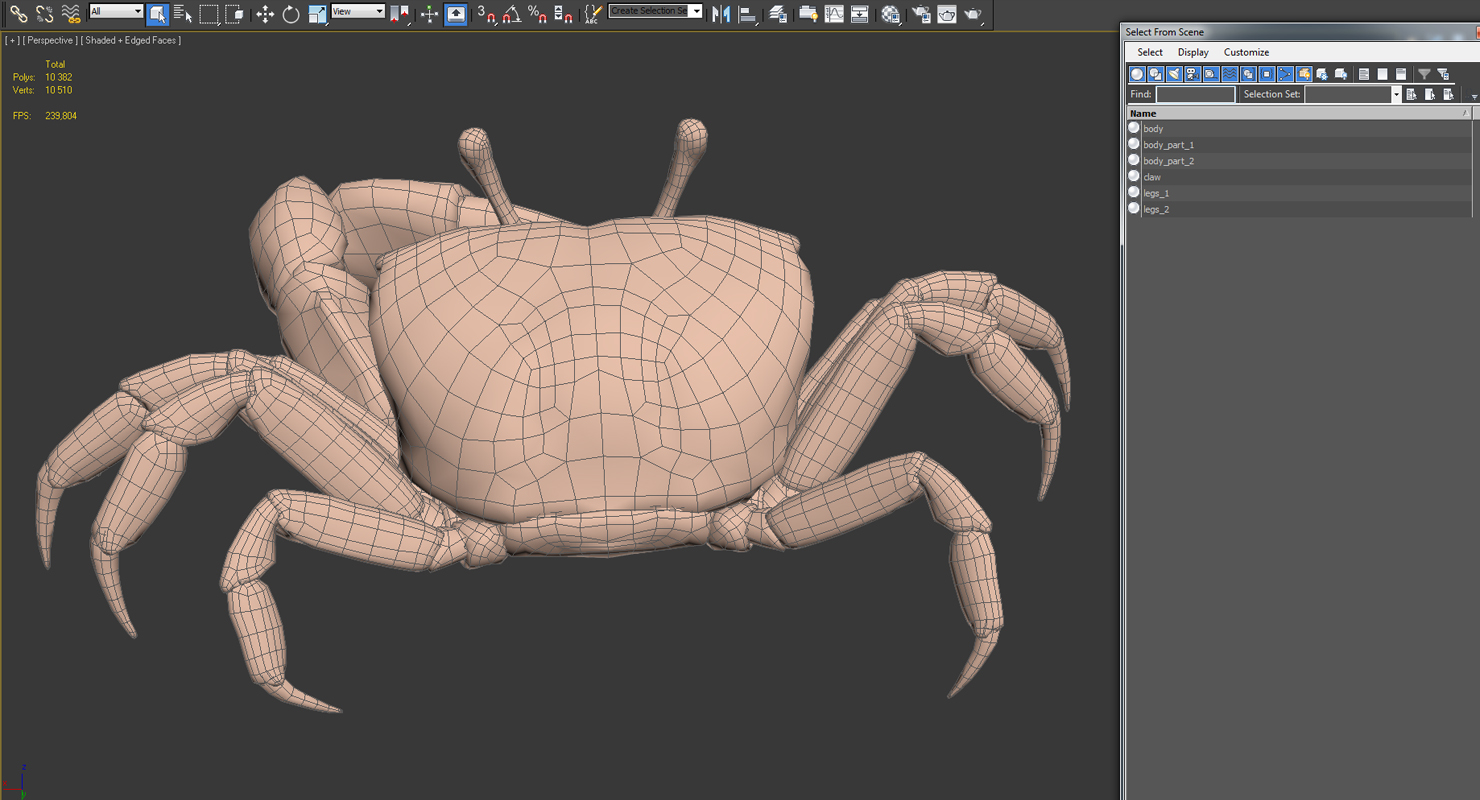
Task: Open the 'View' reference coordinate dropdown
Action: tap(358, 12)
